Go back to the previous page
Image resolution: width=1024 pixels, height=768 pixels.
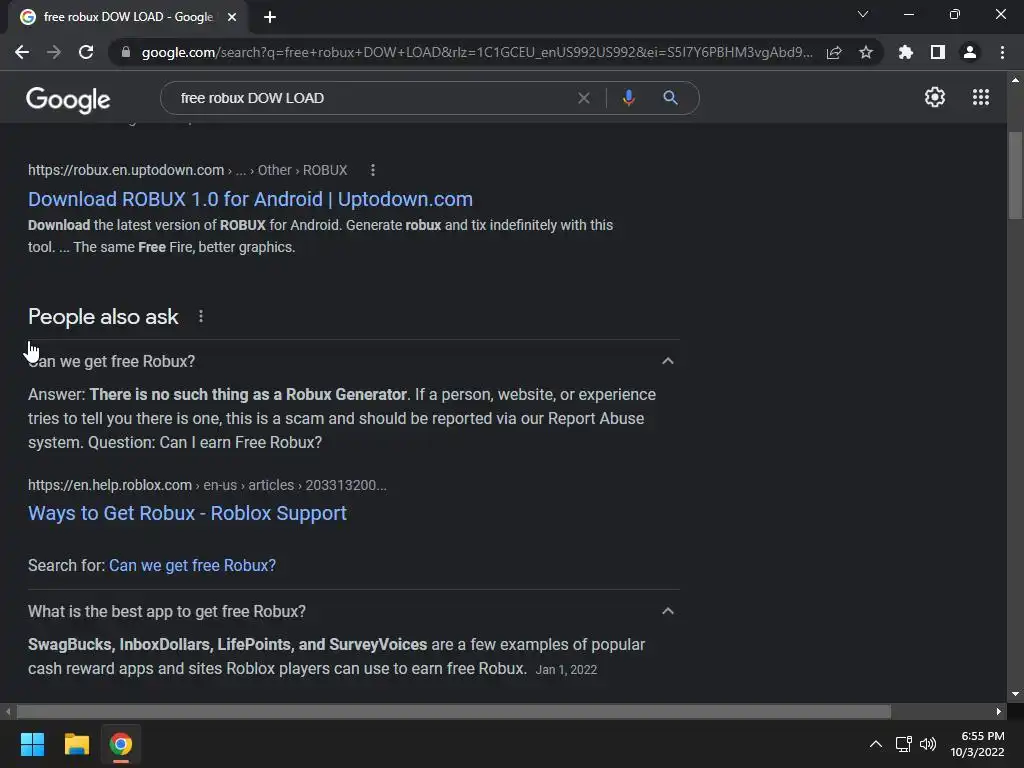click(x=22, y=52)
